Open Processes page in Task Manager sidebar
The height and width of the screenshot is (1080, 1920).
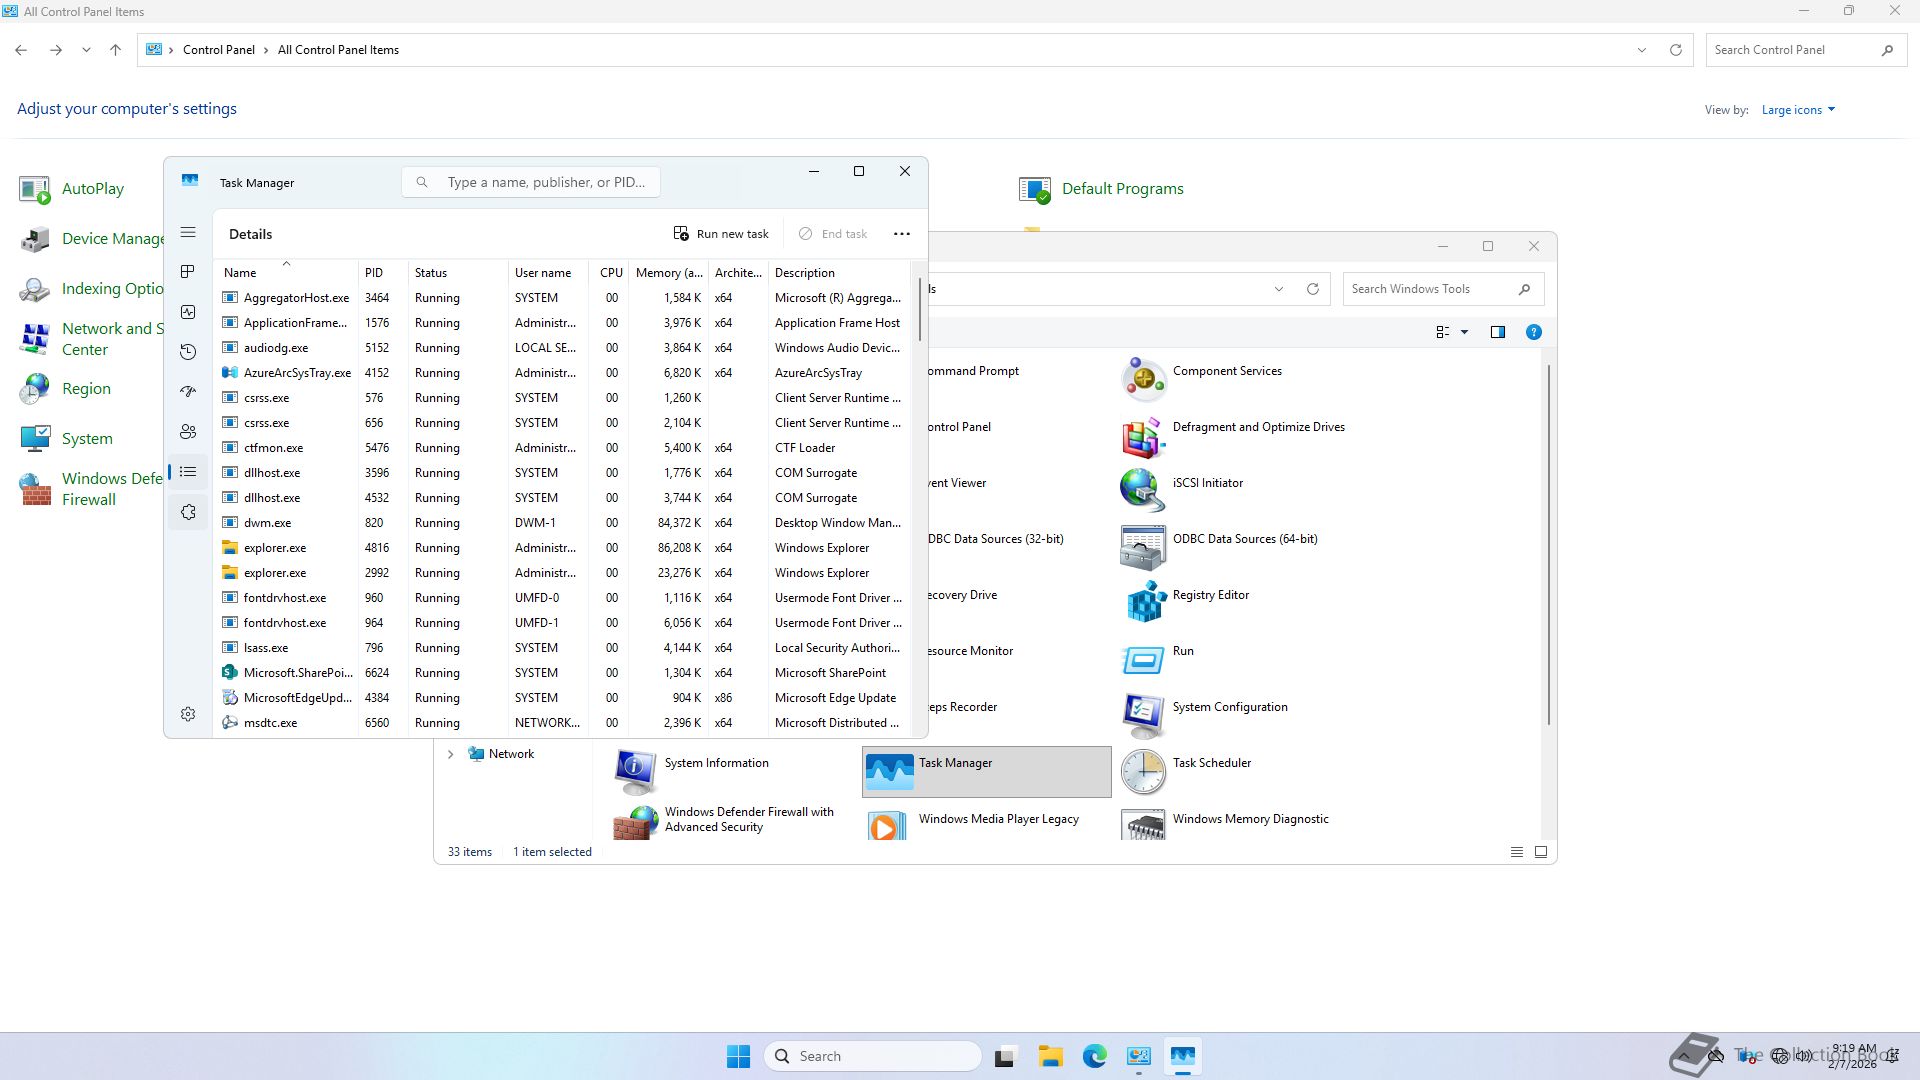click(187, 272)
